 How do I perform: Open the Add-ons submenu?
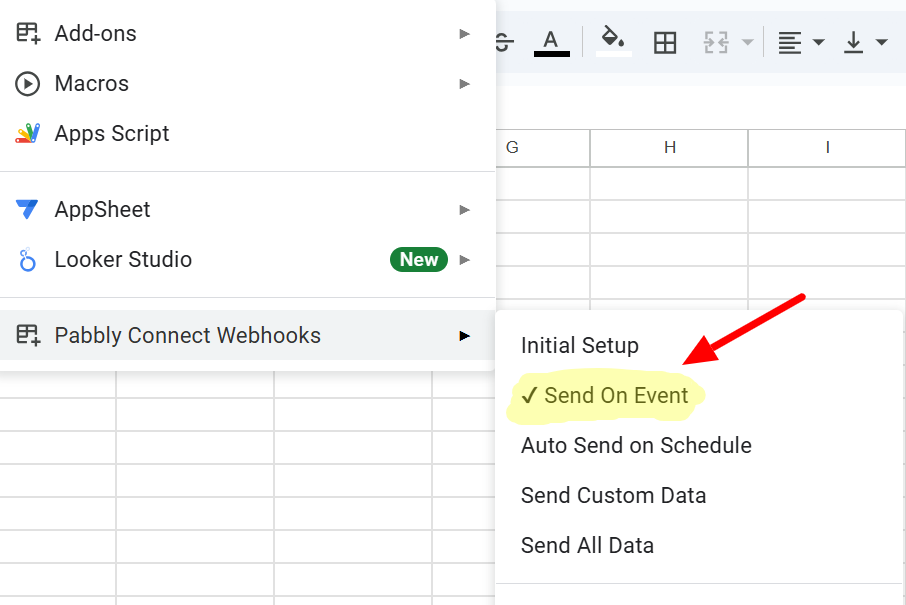[95, 33]
